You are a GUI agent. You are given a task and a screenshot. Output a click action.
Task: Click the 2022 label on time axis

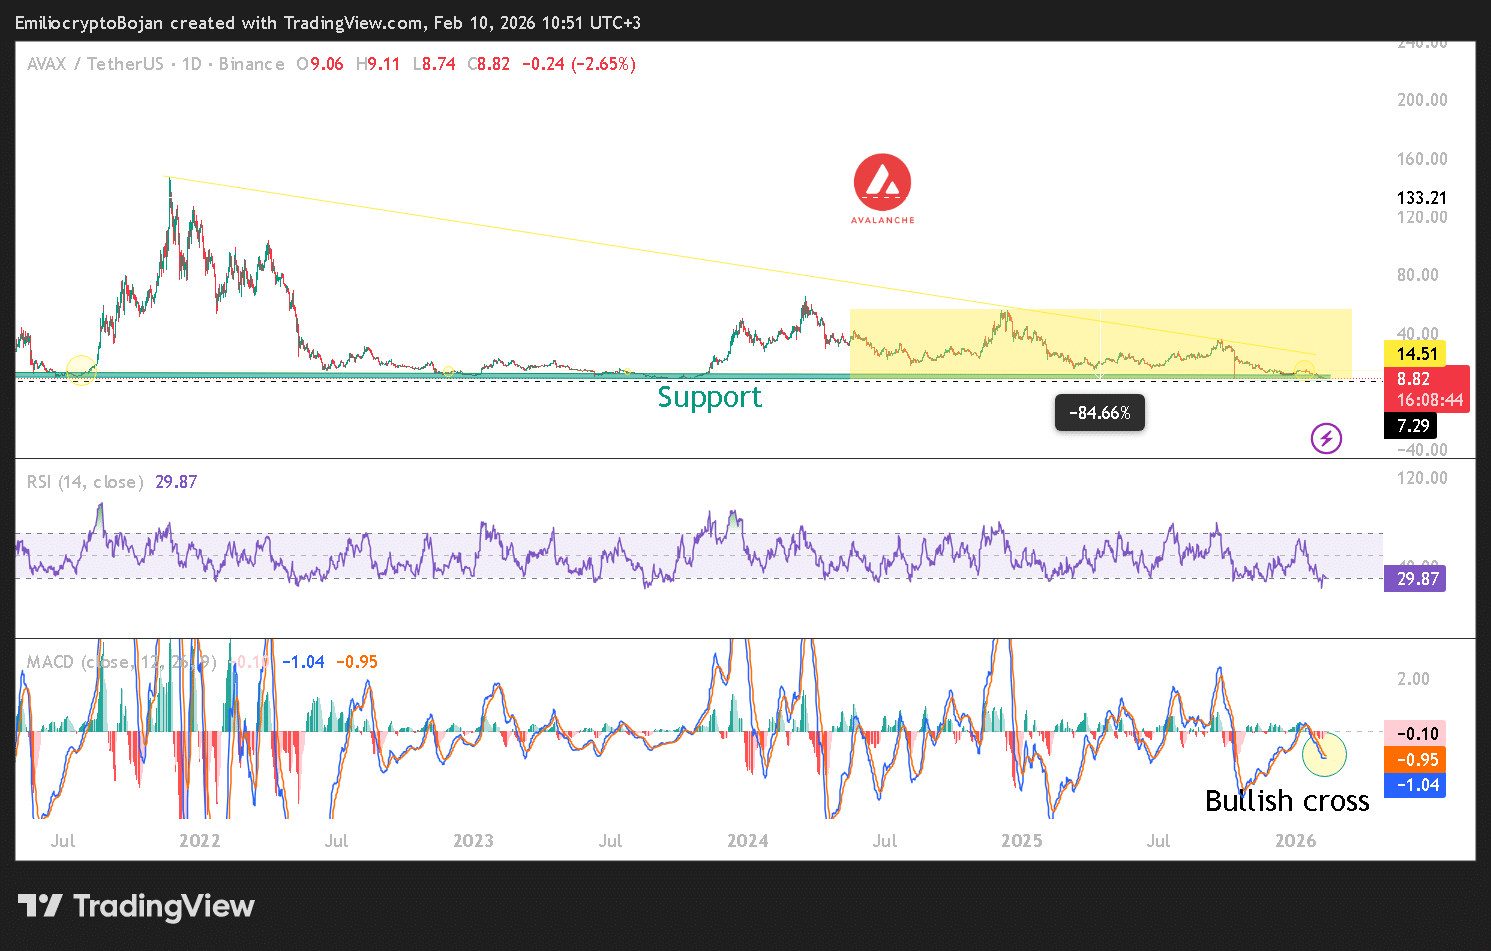[199, 840]
